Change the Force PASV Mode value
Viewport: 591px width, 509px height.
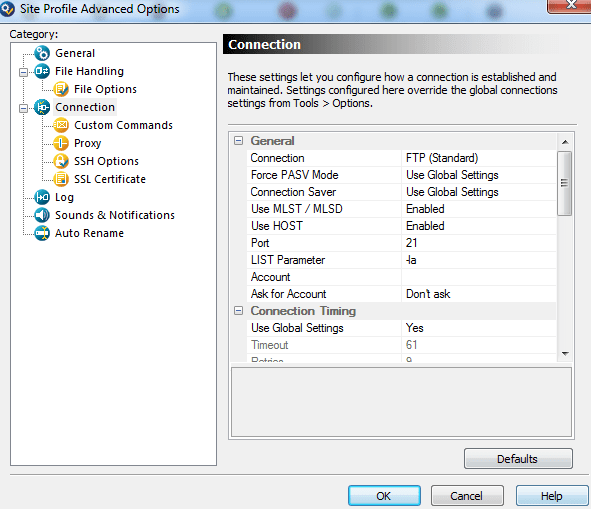pos(479,175)
